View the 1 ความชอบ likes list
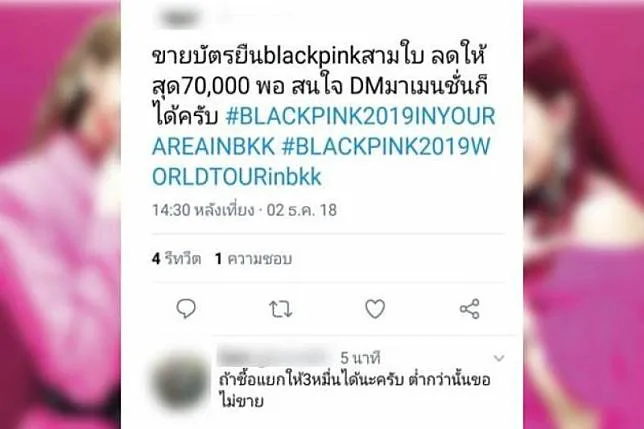The height and width of the screenshot is (429, 644). (253, 259)
